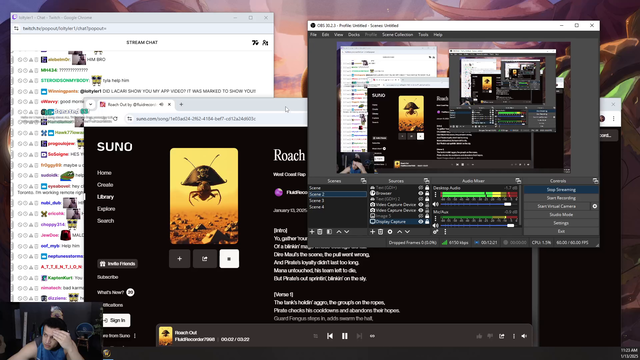Dislike the song with thumbs-down in player bar
Viewport: 640px width, 360px height.
pyautogui.click(x=490, y=336)
